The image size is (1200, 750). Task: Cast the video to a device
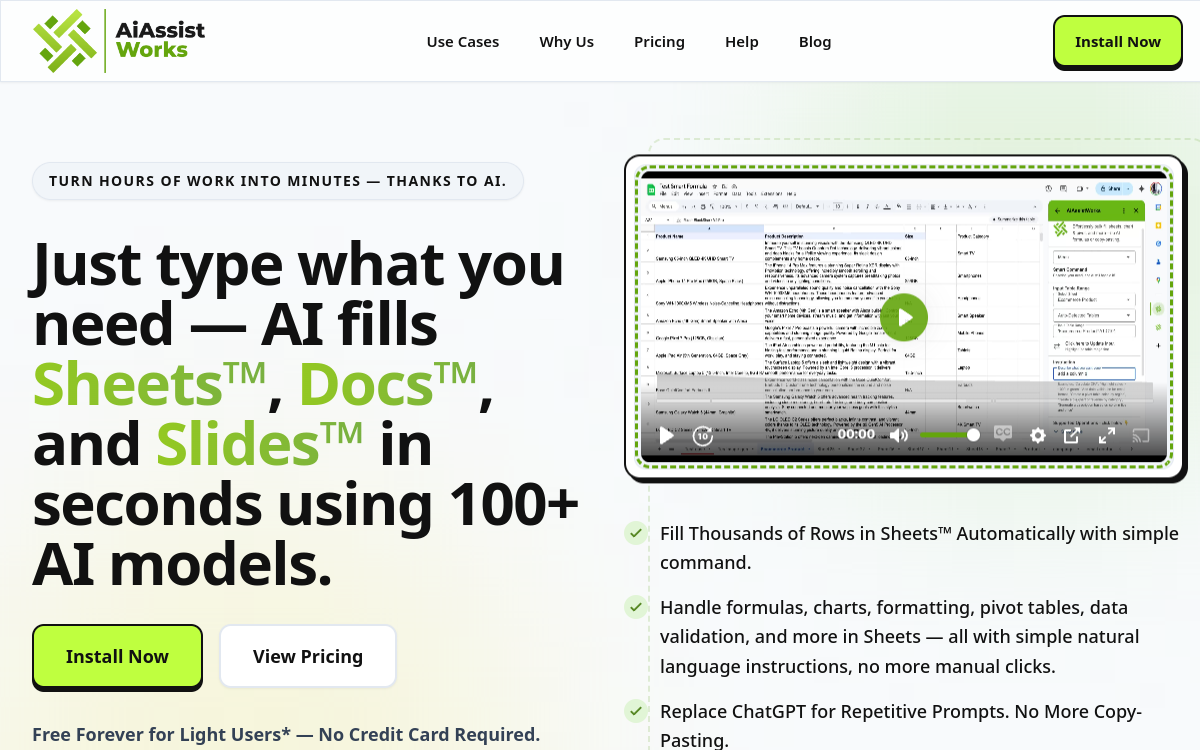click(x=1141, y=435)
